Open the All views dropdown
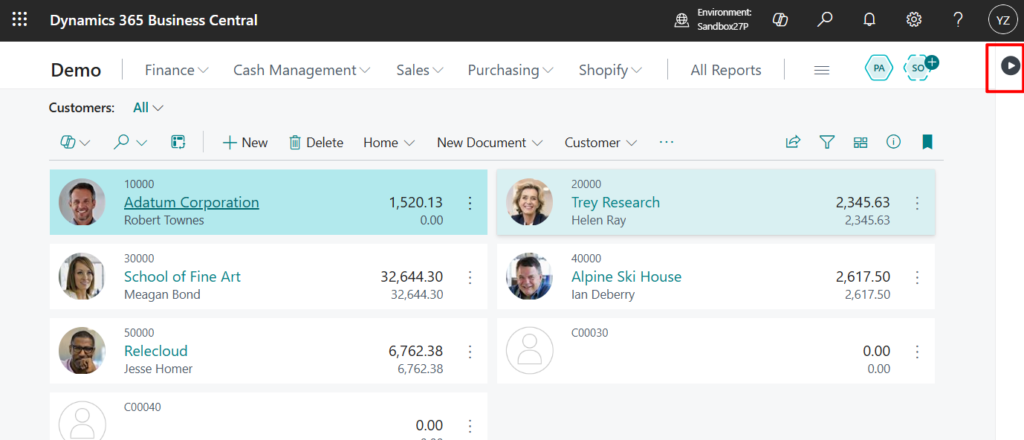This screenshot has height=440, width=1024. [148, 107]
